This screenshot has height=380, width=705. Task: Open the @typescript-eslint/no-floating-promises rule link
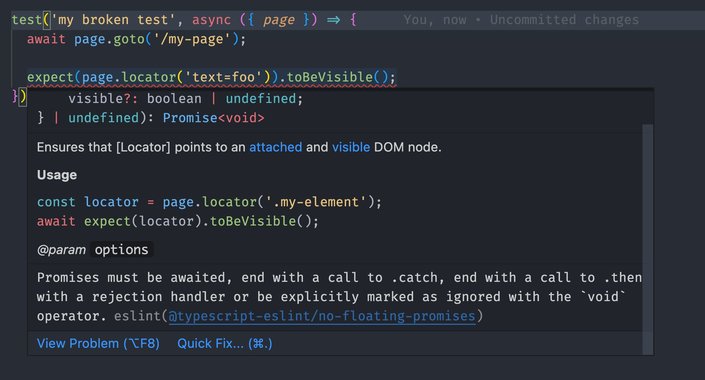(322, 316)
